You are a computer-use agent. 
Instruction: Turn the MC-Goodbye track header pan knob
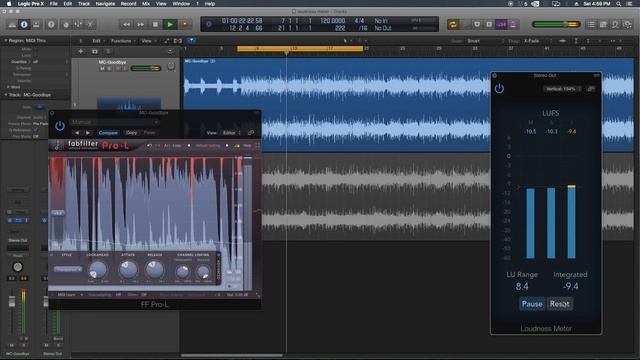171,66
